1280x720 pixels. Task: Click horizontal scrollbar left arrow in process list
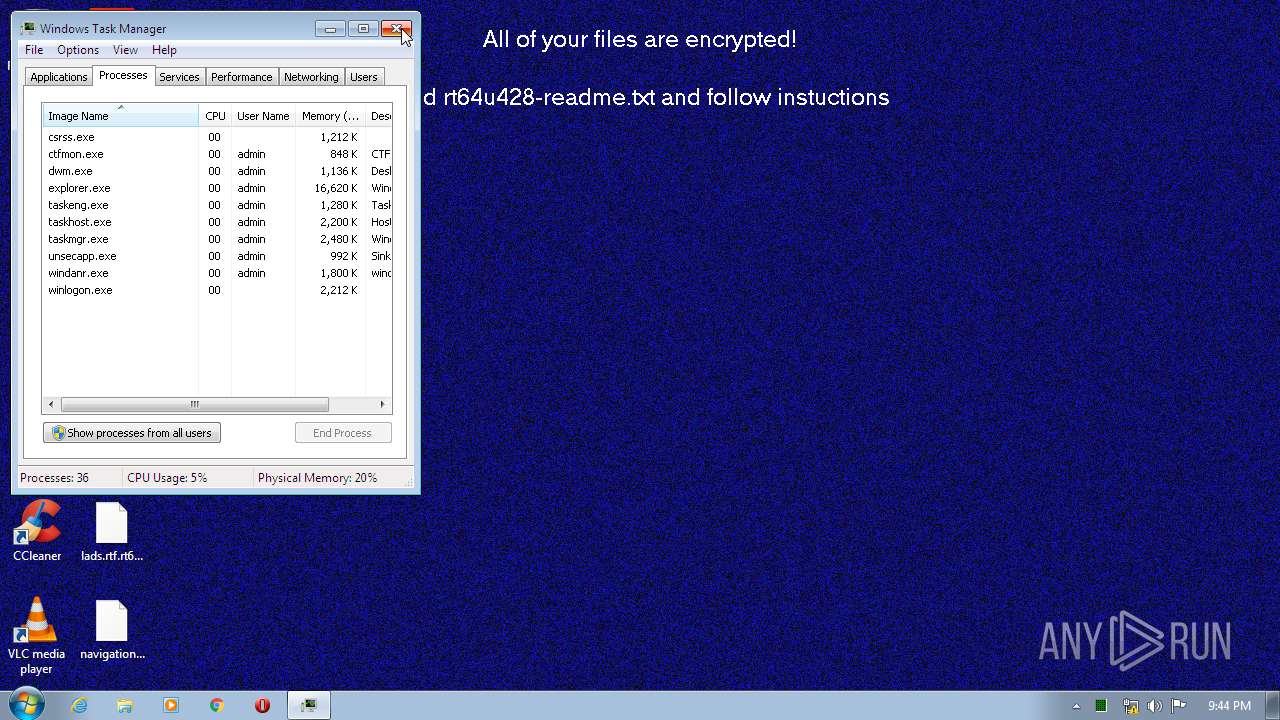[x=51, y=404]
